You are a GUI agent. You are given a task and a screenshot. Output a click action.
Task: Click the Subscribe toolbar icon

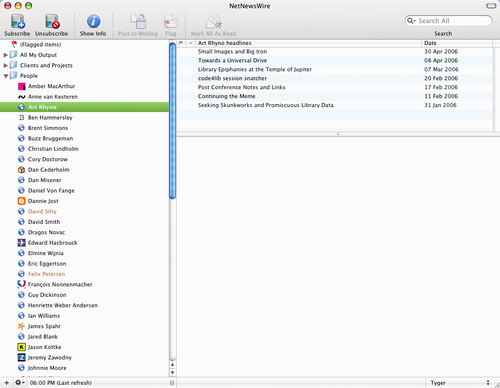[17, 21]
